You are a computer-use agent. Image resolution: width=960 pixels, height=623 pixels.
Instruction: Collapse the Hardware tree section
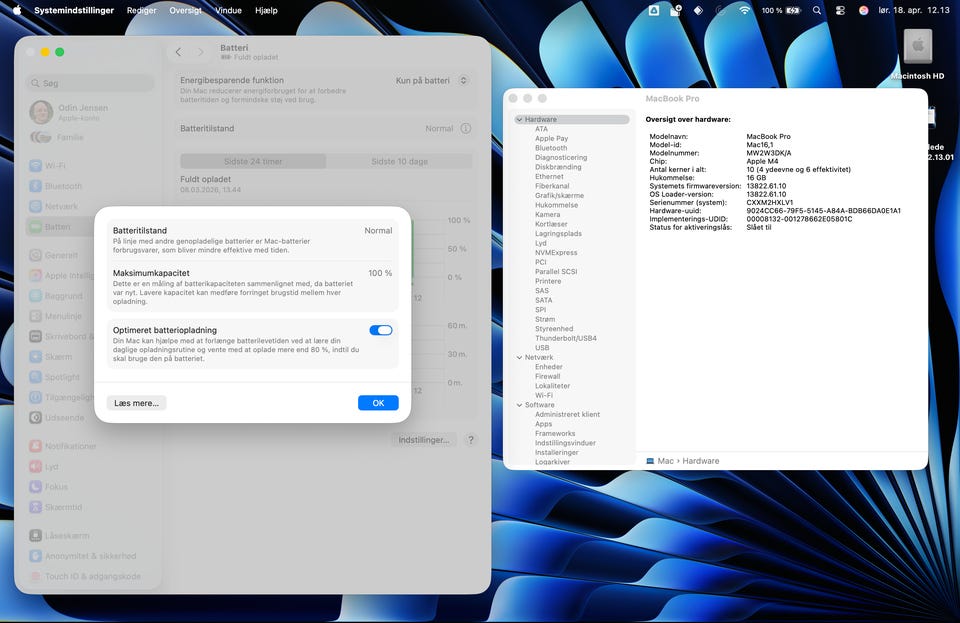(520, 120)
